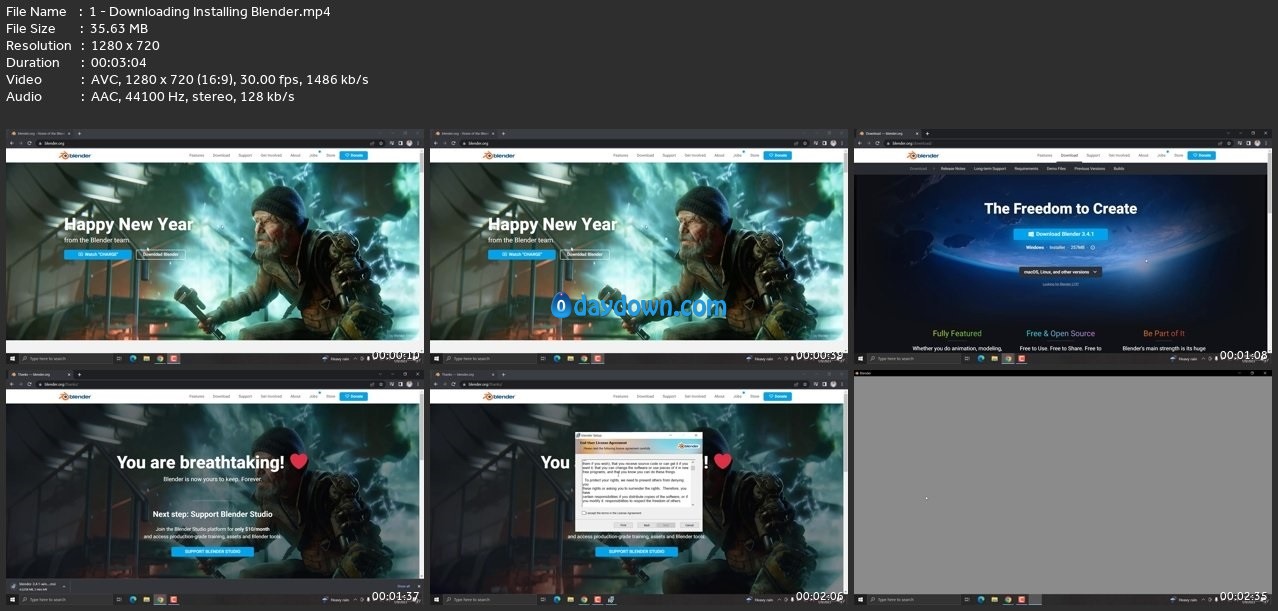Open Chrome menu dots in the 00:01:08 frame
The image size is (1278, 611).
click(1265, 143)
